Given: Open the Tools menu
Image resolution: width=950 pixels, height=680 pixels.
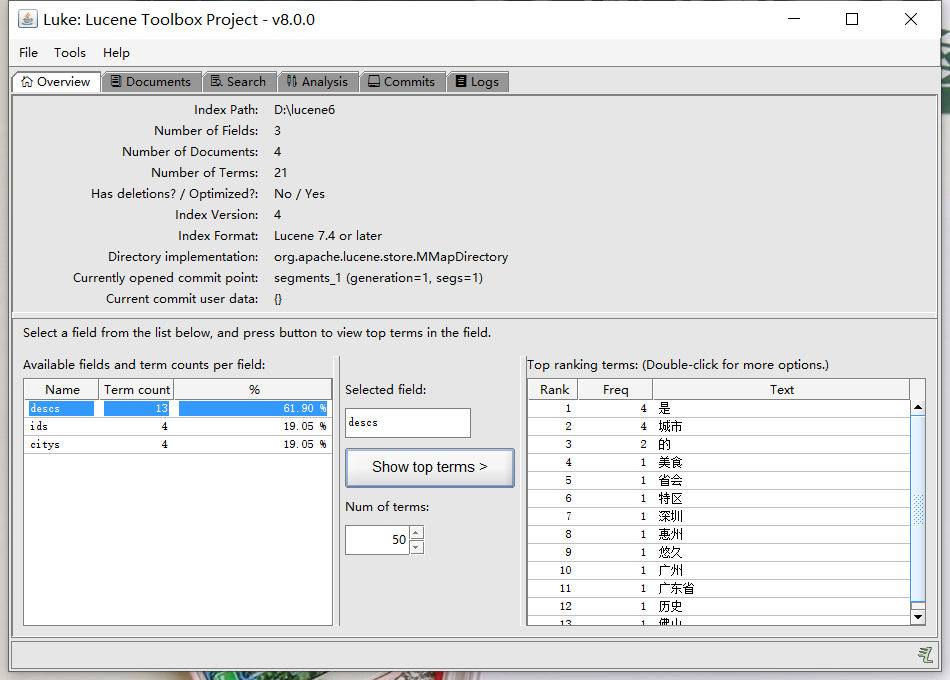Looking at the screenshot, I should tap(70, 53).
